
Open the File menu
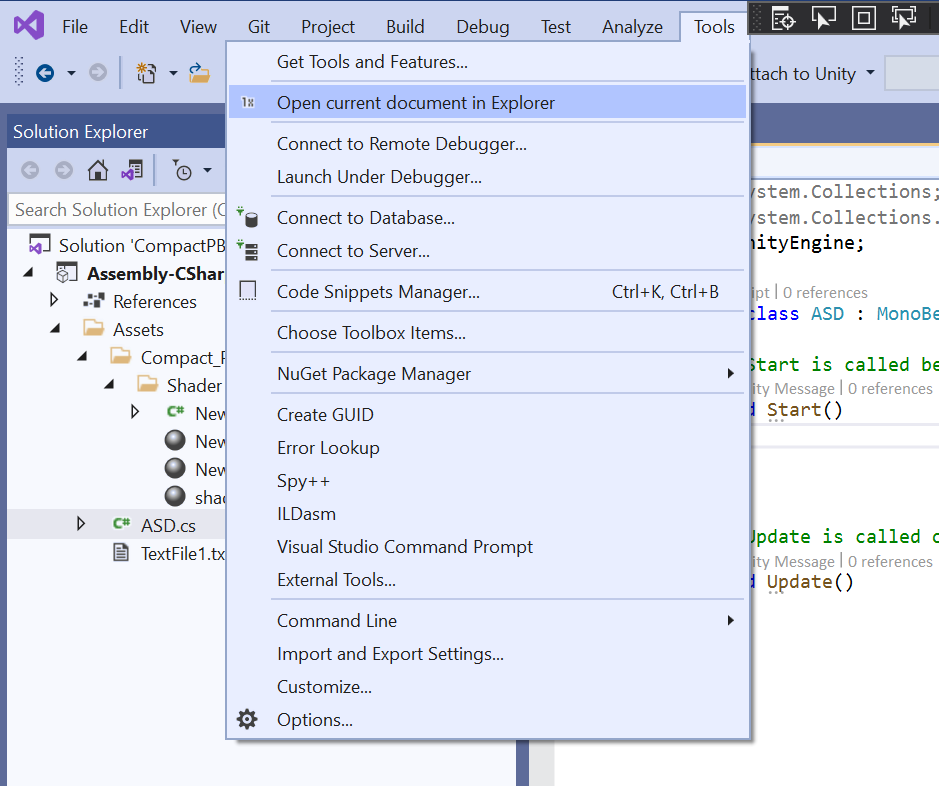point(75,27)
